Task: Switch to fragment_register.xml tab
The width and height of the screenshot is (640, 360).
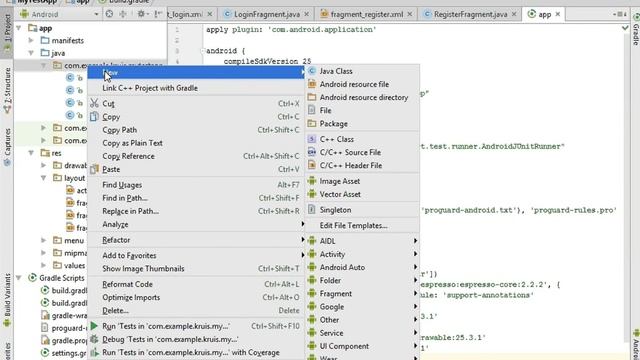Action: pyautogui.click(x=366, y=14)
